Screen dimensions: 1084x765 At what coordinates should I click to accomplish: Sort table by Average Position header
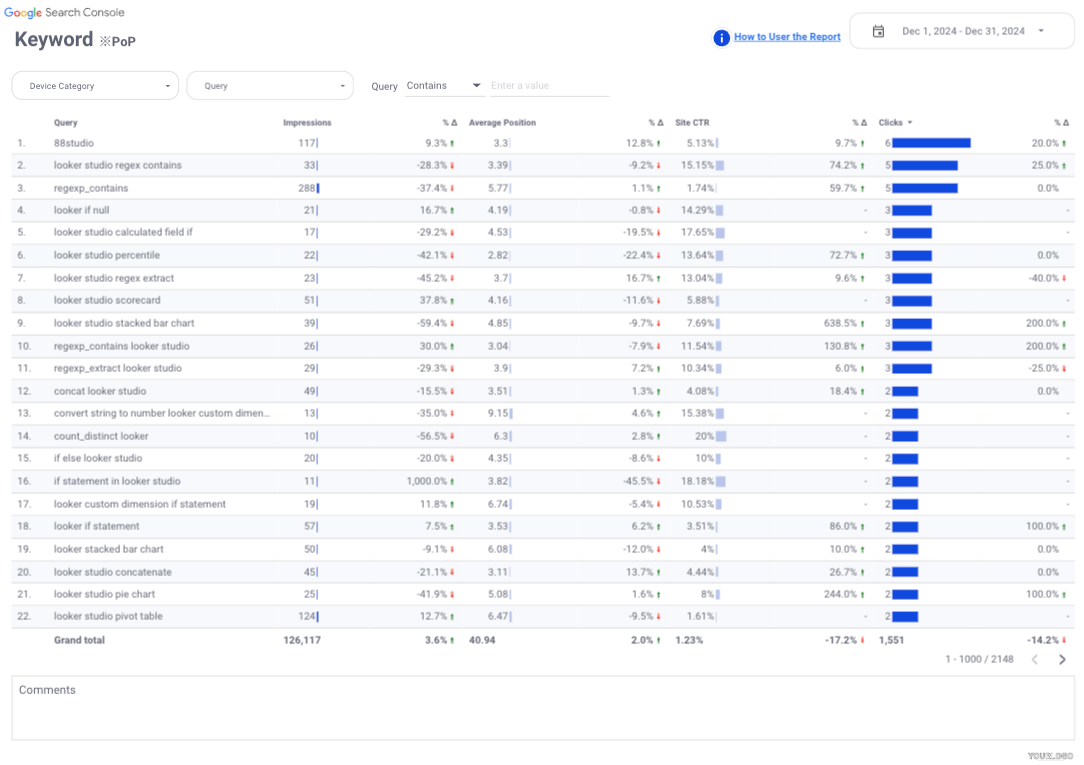coord(502,123)
